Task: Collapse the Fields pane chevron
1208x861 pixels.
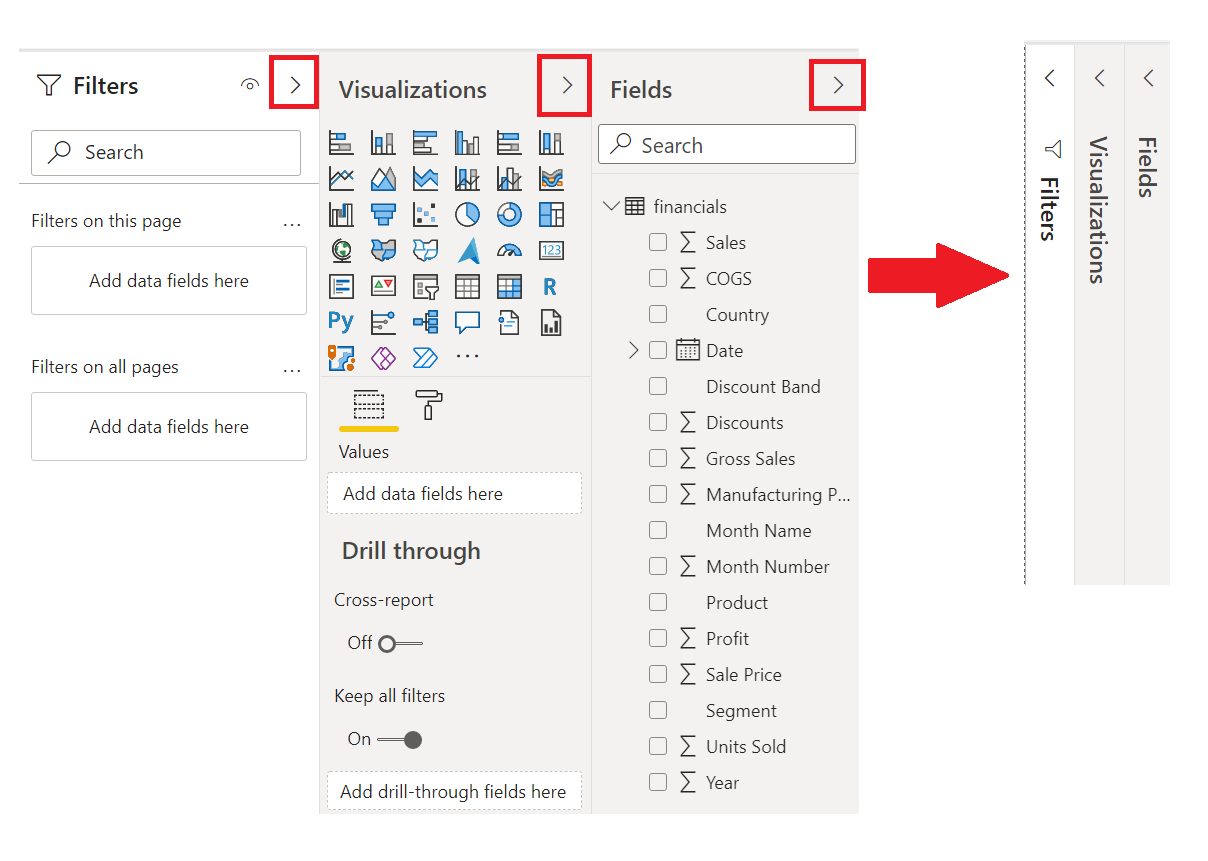Action: [x=838, y=86]
